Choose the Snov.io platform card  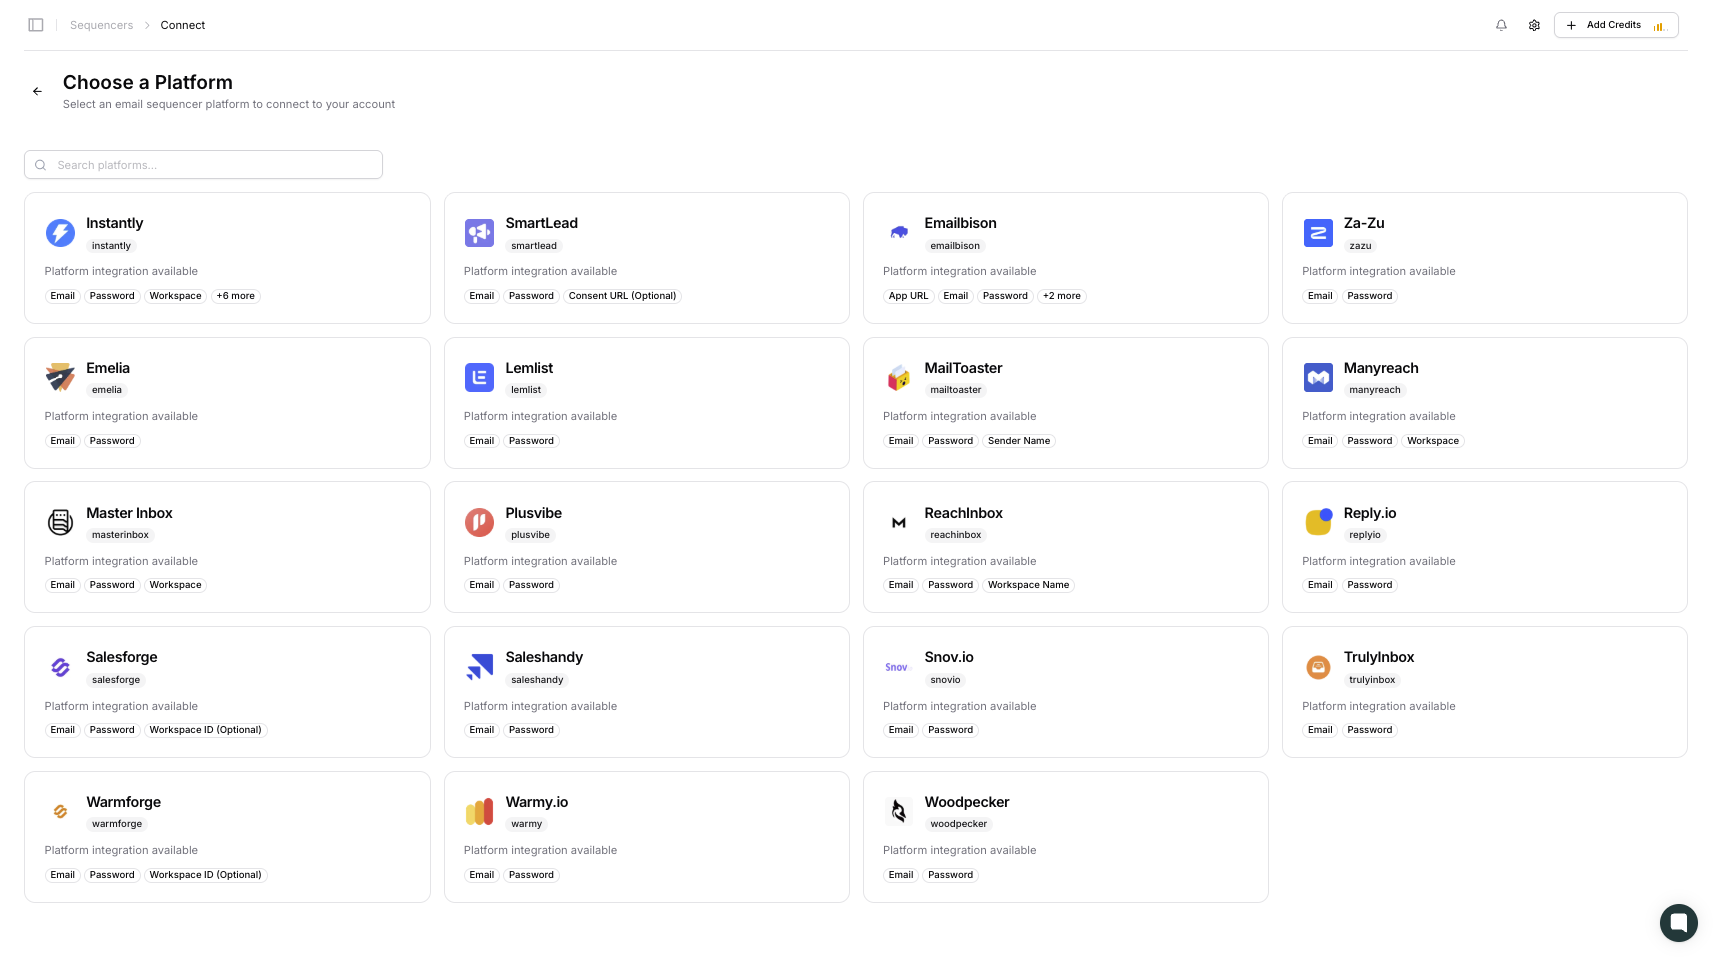tap(1065, 692)
